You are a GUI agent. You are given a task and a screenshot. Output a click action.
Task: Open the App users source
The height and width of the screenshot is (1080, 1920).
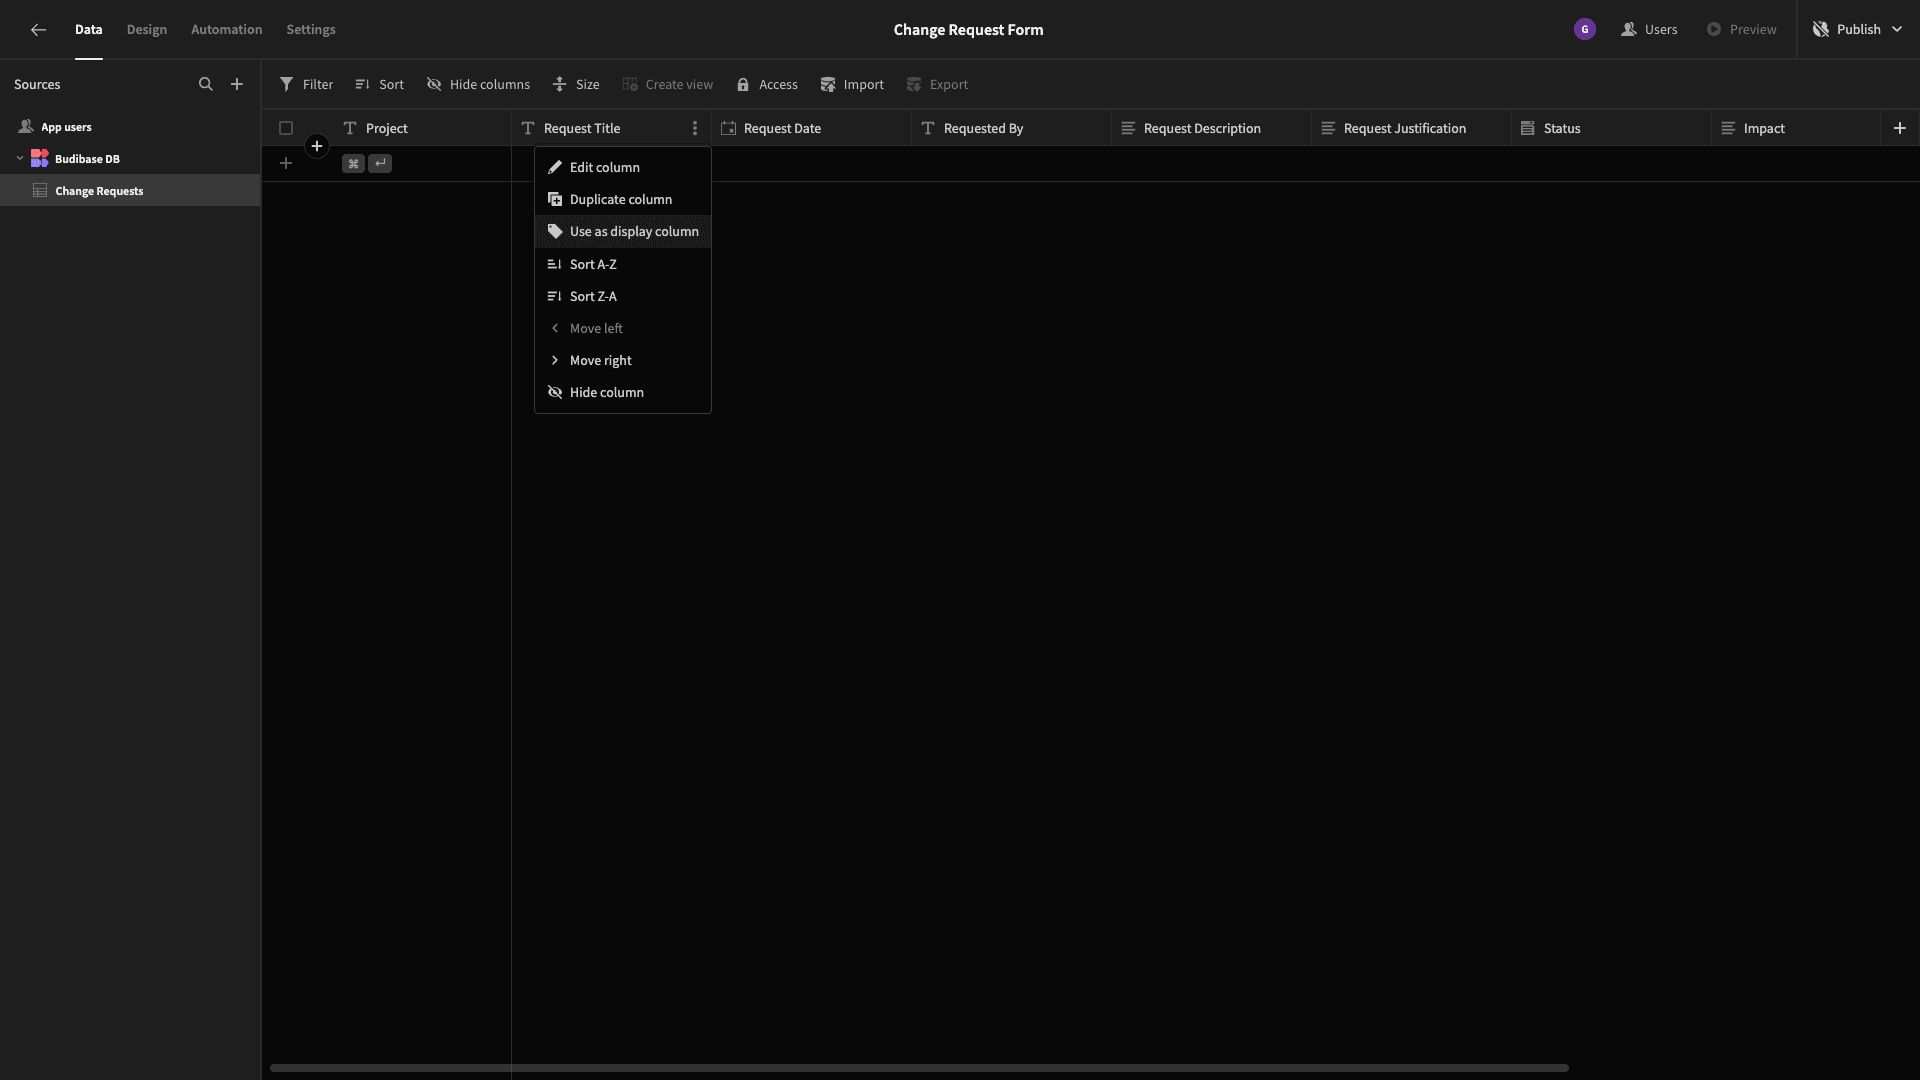coord(130,127)
